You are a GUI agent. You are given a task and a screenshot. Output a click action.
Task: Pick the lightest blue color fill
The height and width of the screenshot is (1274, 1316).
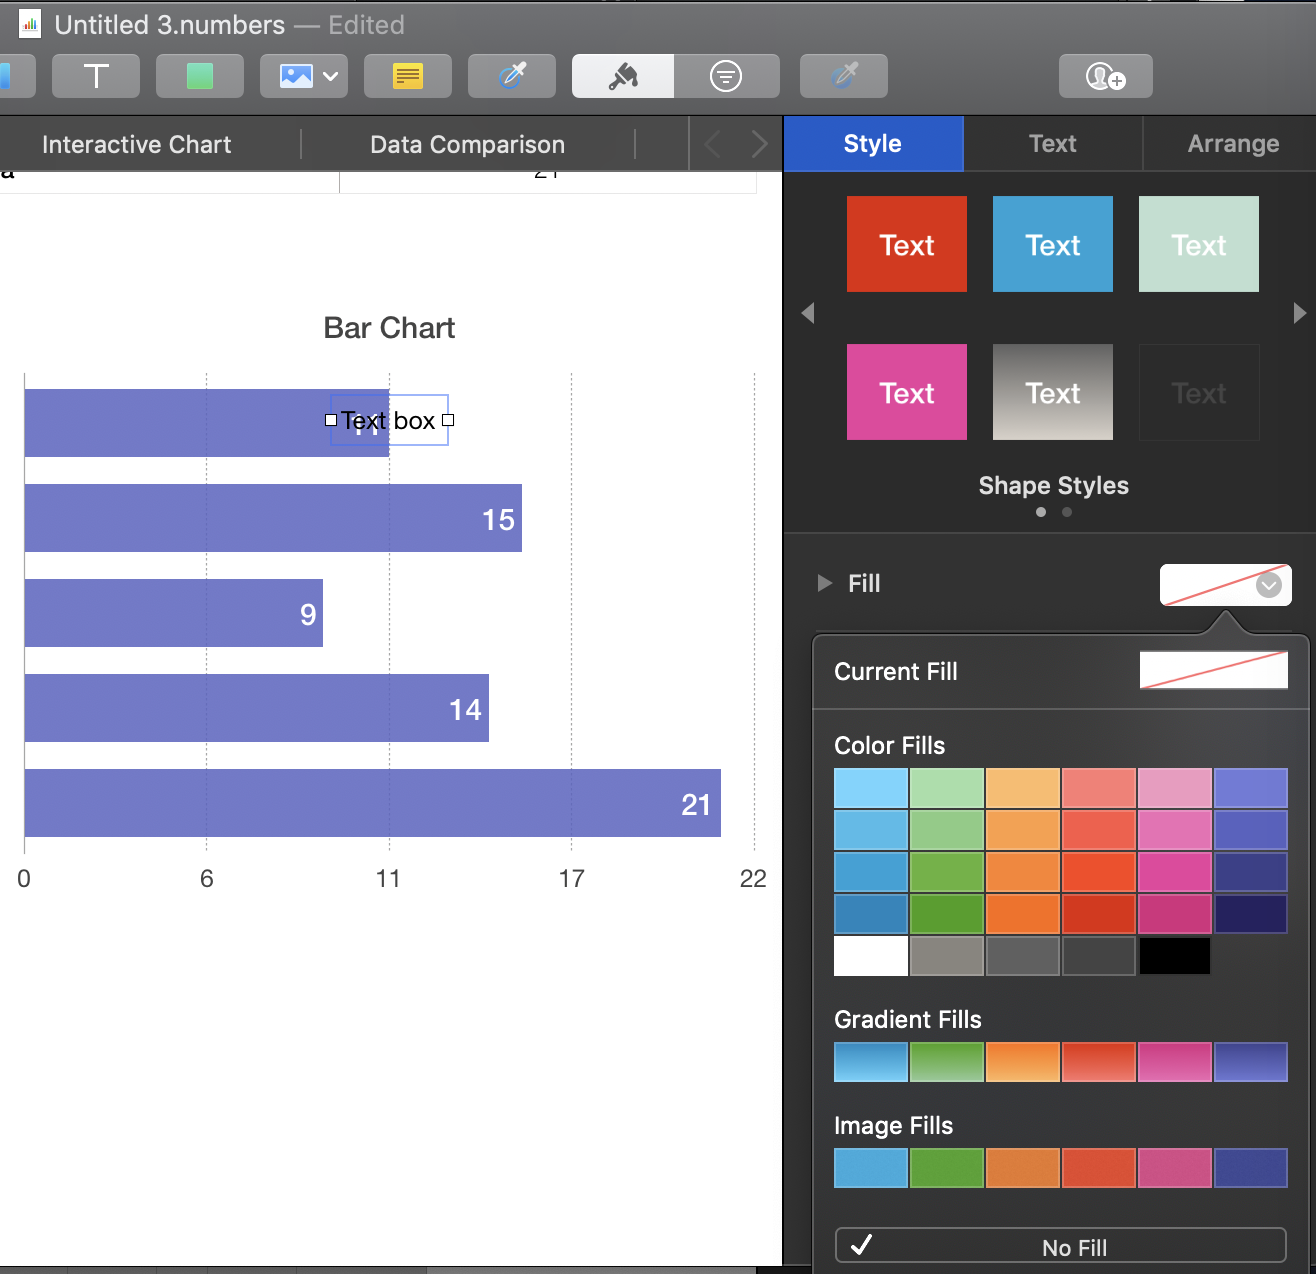tap(871, 788)
